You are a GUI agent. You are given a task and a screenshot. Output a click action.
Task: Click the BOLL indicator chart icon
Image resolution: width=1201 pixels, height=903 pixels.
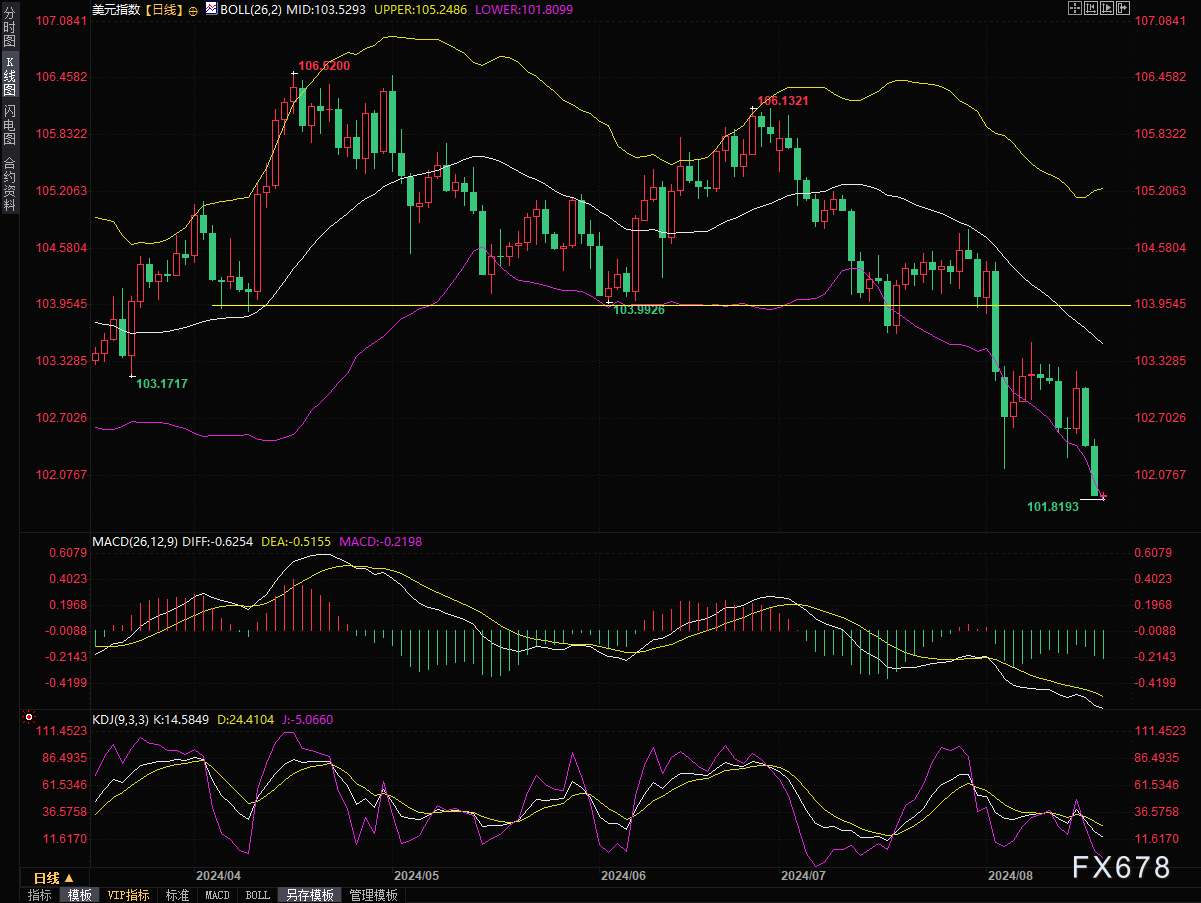click(x=211, y=8)
